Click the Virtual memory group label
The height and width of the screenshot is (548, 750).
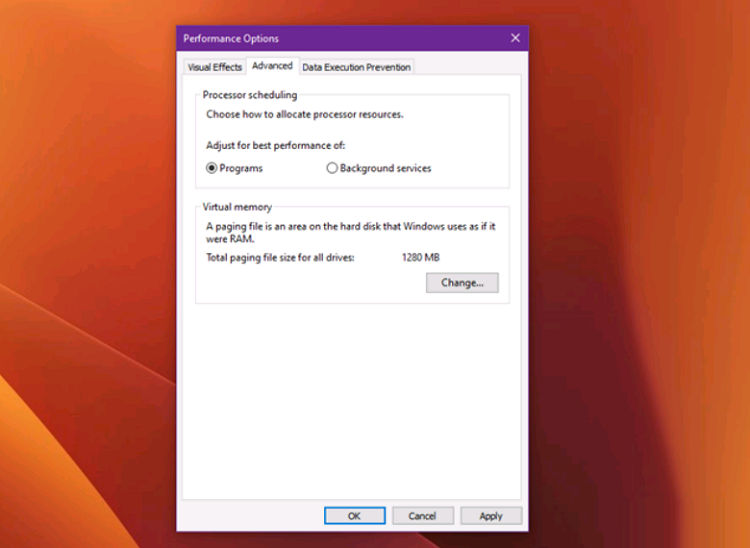pyautogui.click(x=237, y=207)
